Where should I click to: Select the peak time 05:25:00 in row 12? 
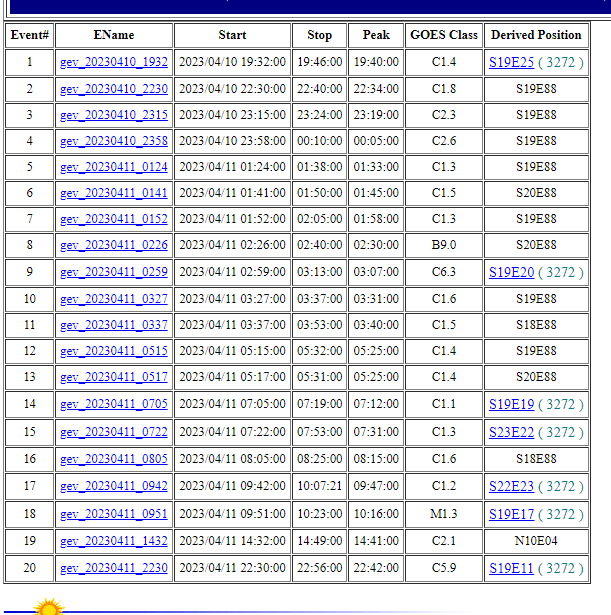[376, 351]
